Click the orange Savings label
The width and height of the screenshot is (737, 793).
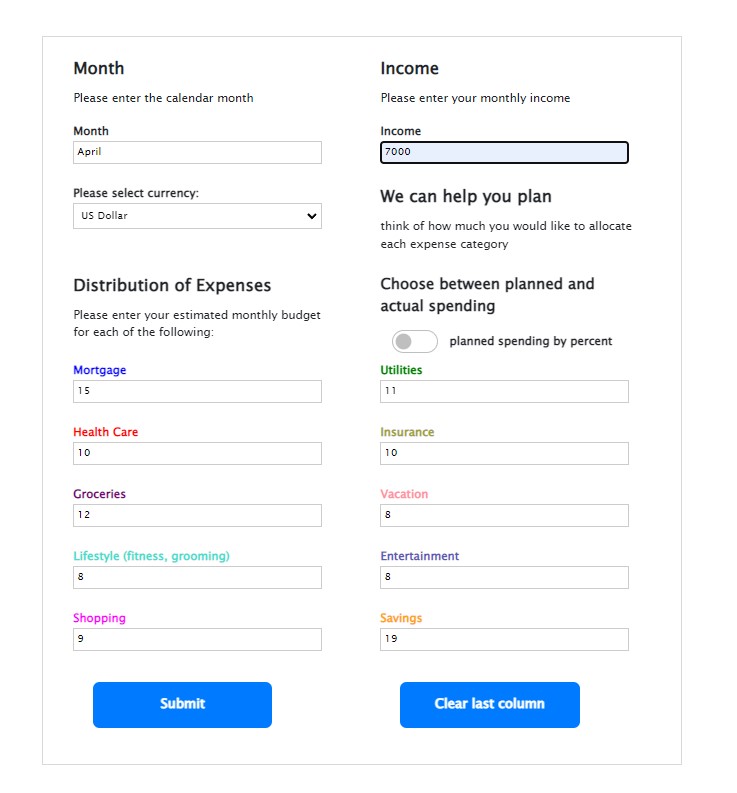pyautogui.click(x=401, y=618)
